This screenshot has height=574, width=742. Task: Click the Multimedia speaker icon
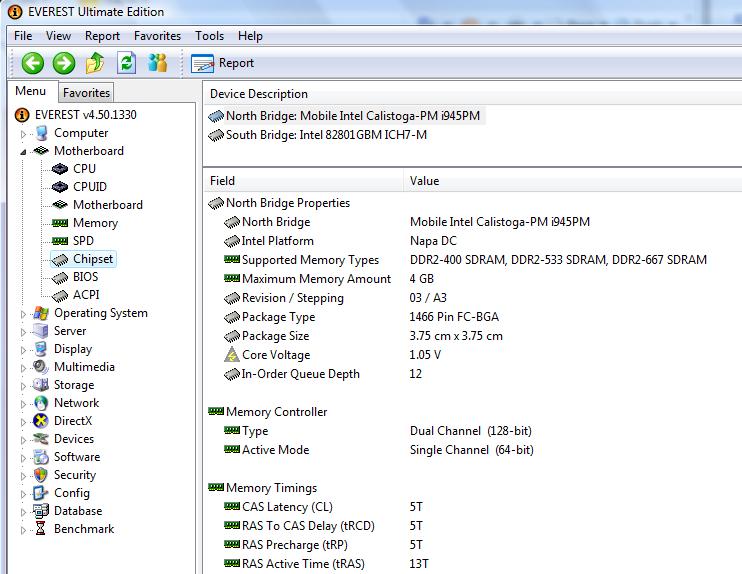(41, 367)
